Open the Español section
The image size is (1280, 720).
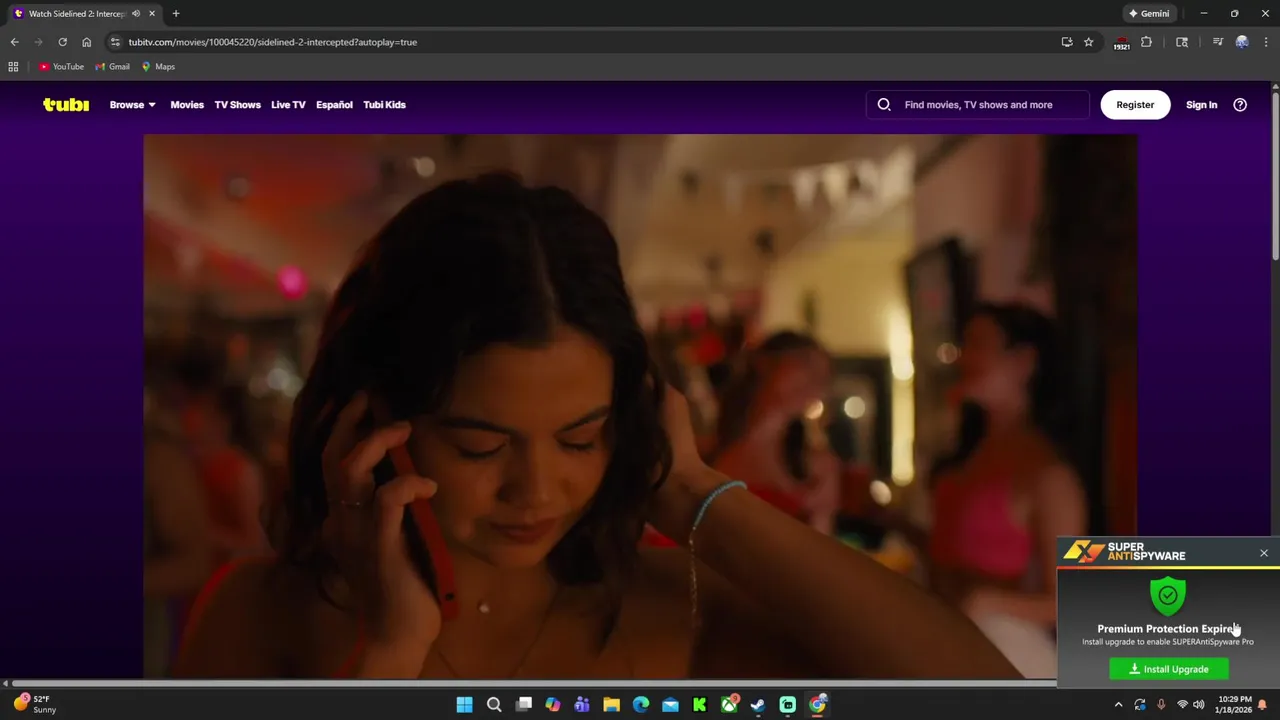334,104
